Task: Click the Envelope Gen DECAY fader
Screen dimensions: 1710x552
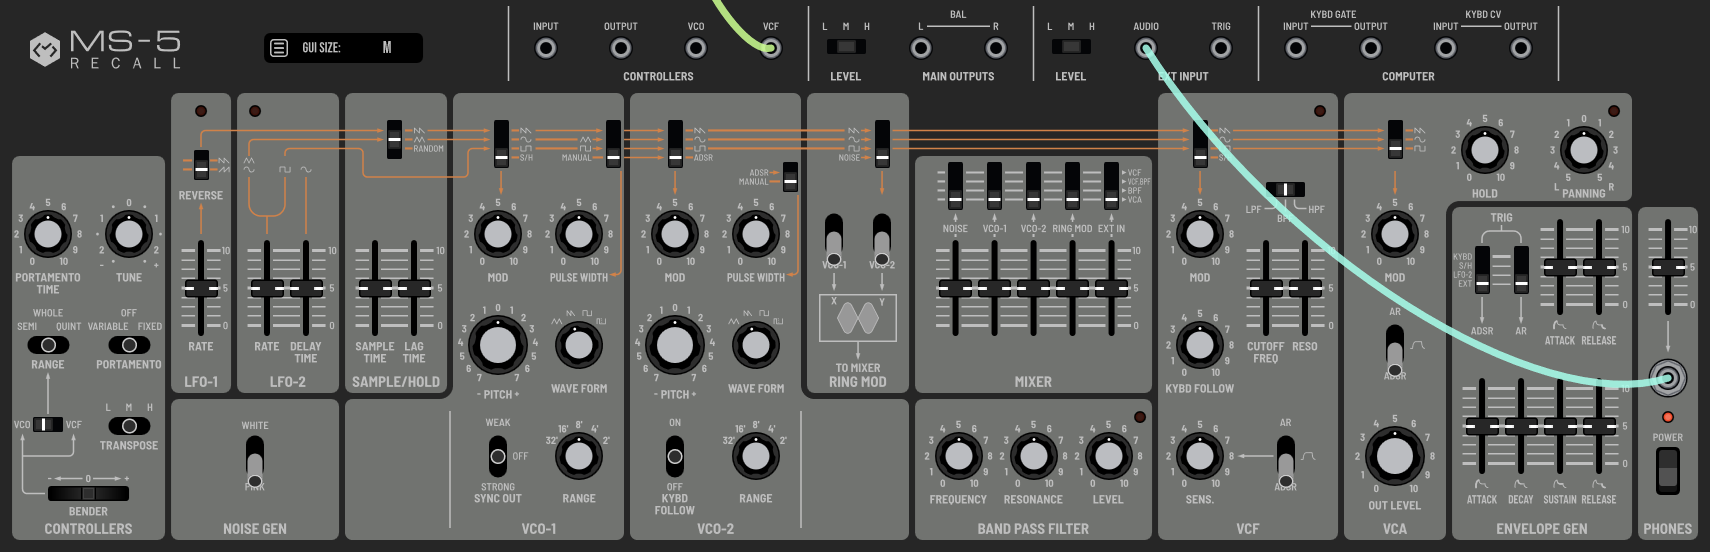Action: tap(1521, 426)
